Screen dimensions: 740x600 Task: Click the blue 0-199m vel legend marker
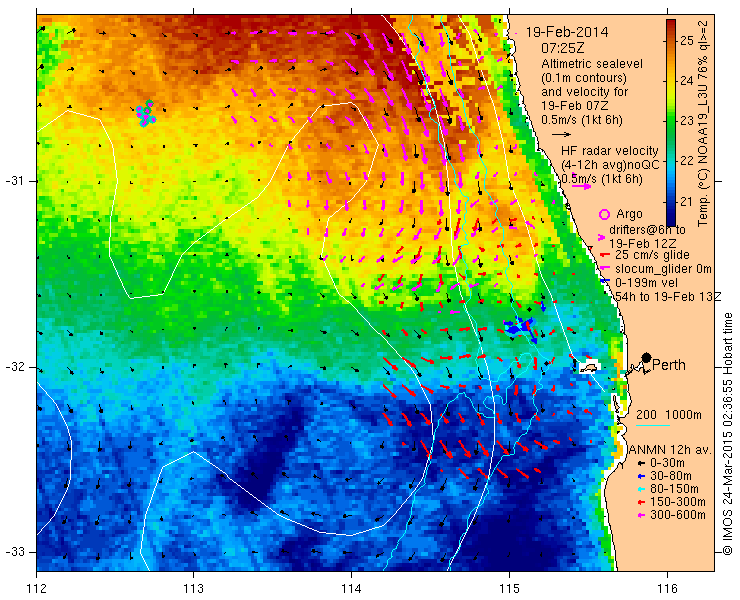[605, 282]
